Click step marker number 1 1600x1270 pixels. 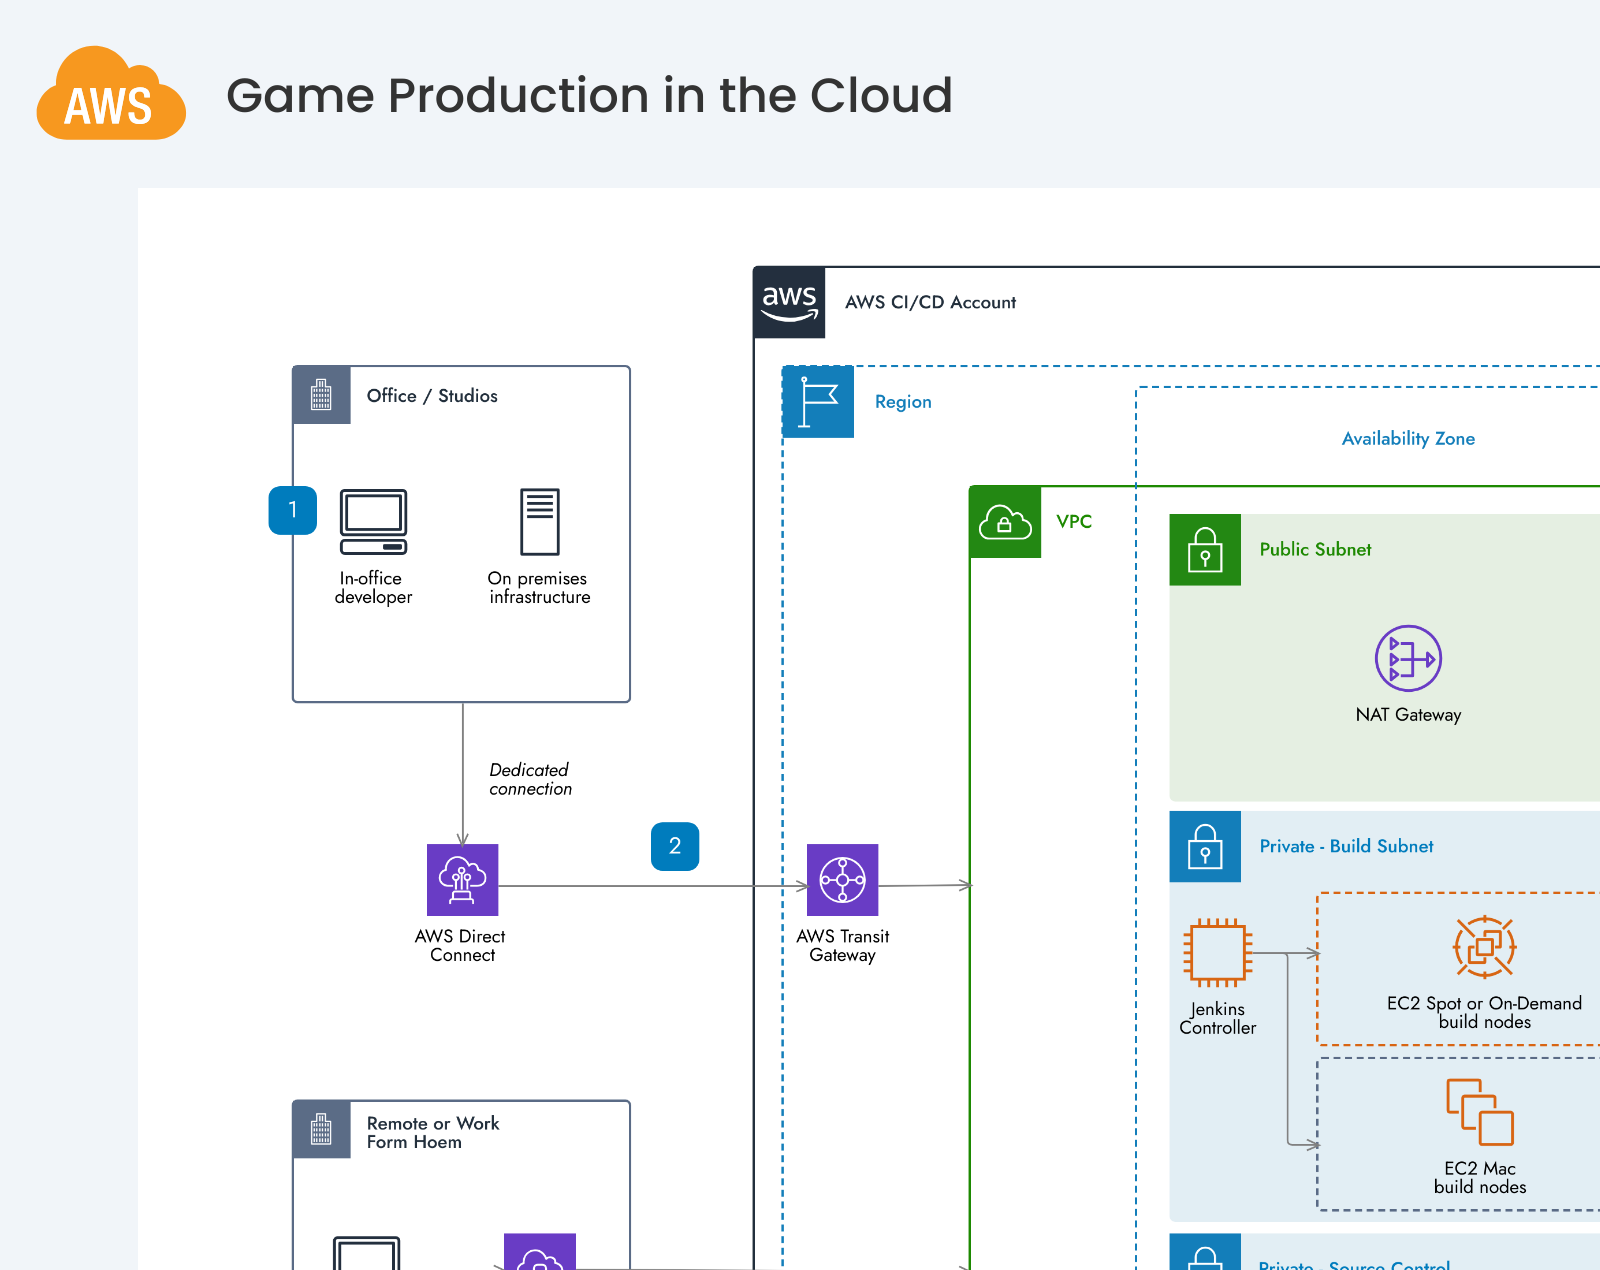click(x=293, y=510)
